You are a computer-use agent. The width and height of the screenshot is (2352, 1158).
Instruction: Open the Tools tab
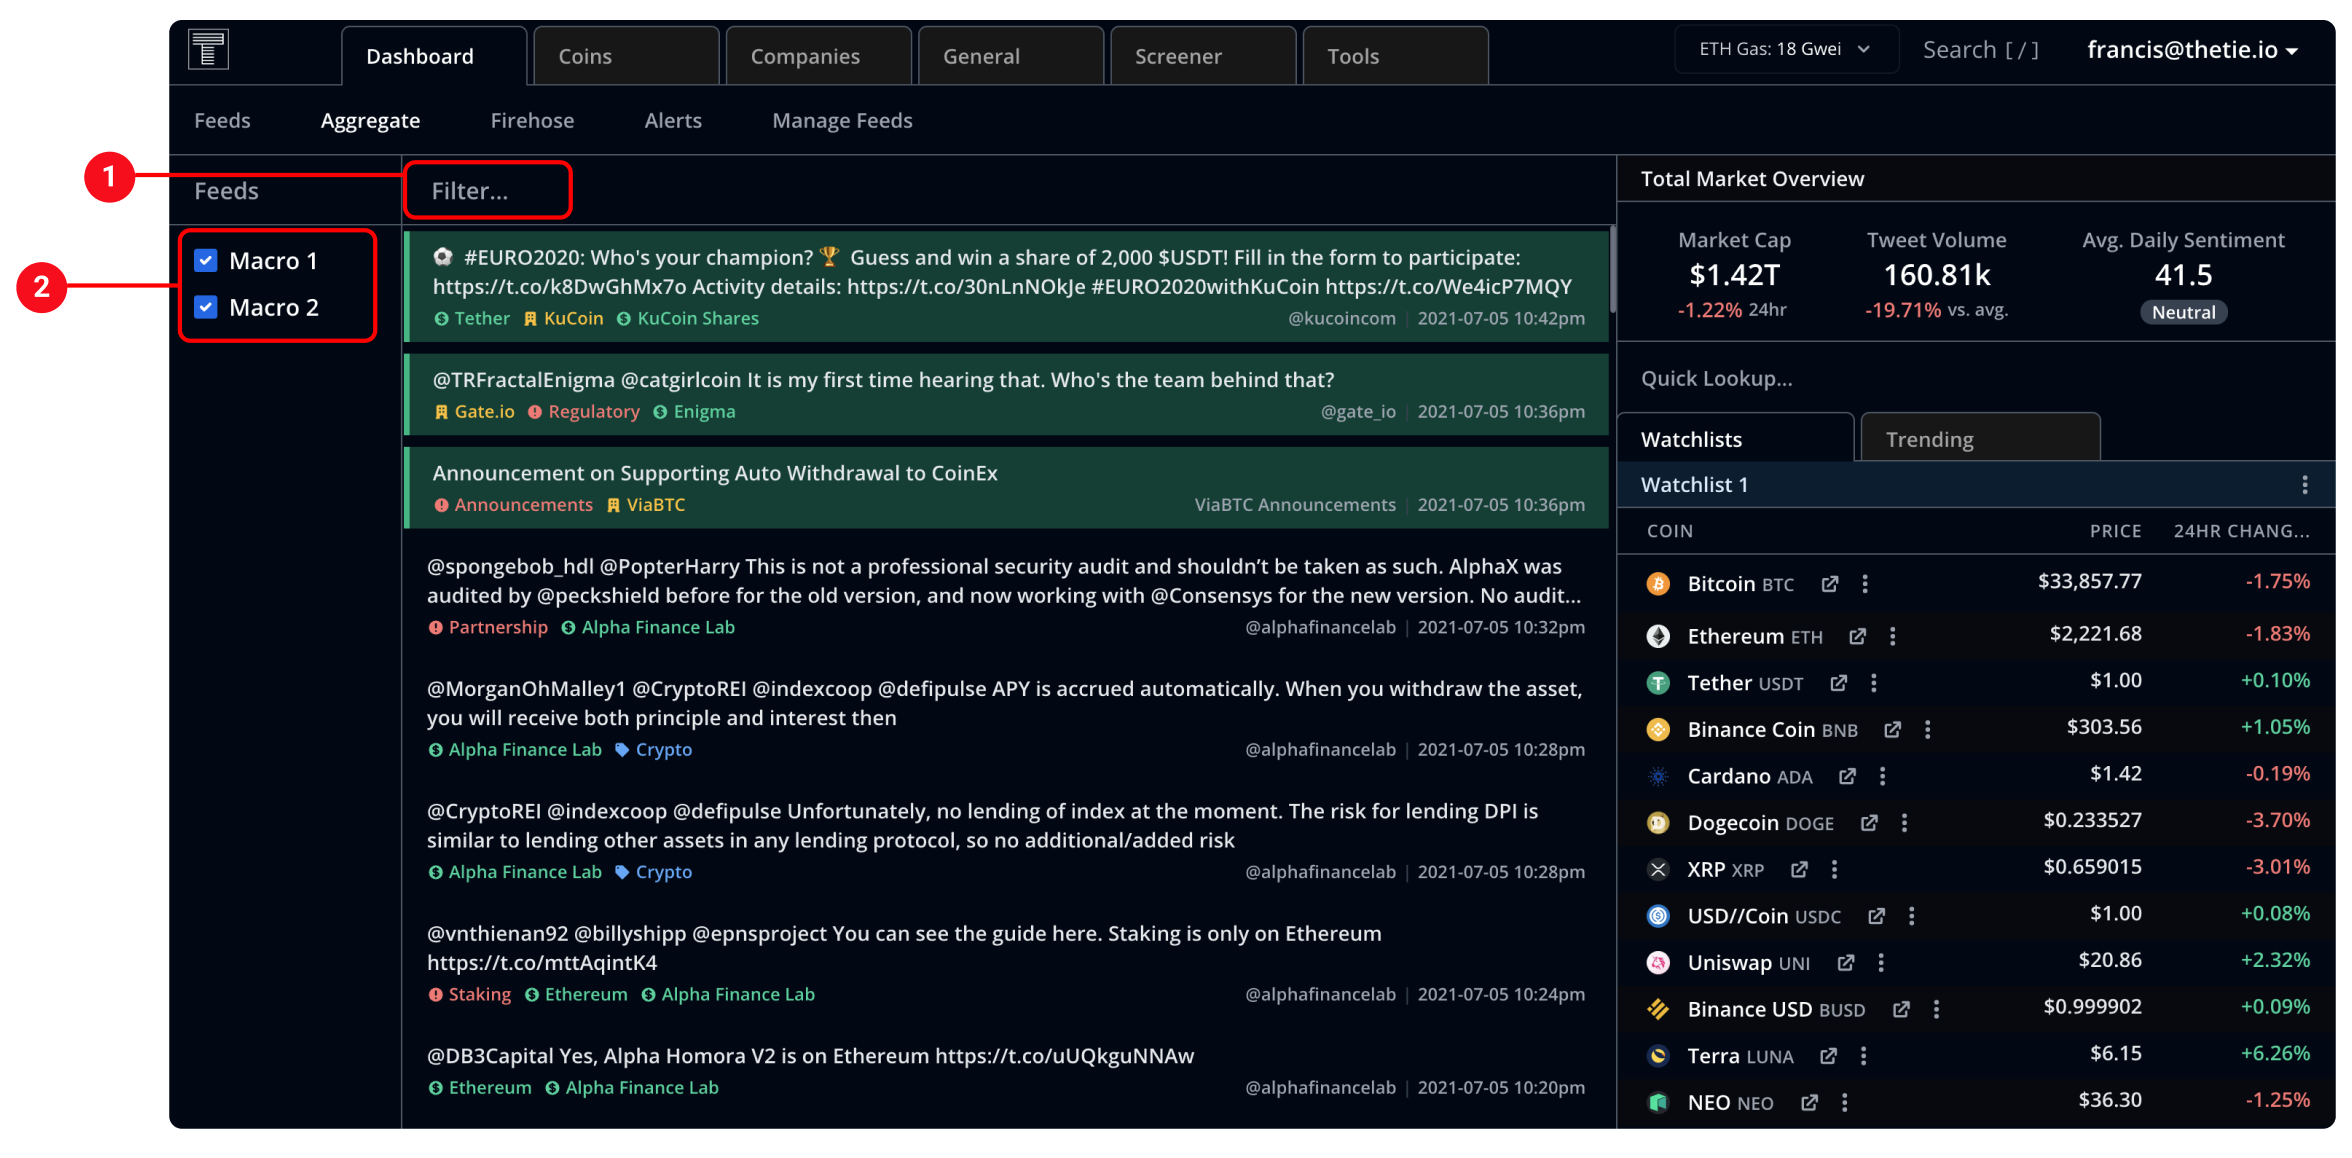click(x=1395, y=56)
